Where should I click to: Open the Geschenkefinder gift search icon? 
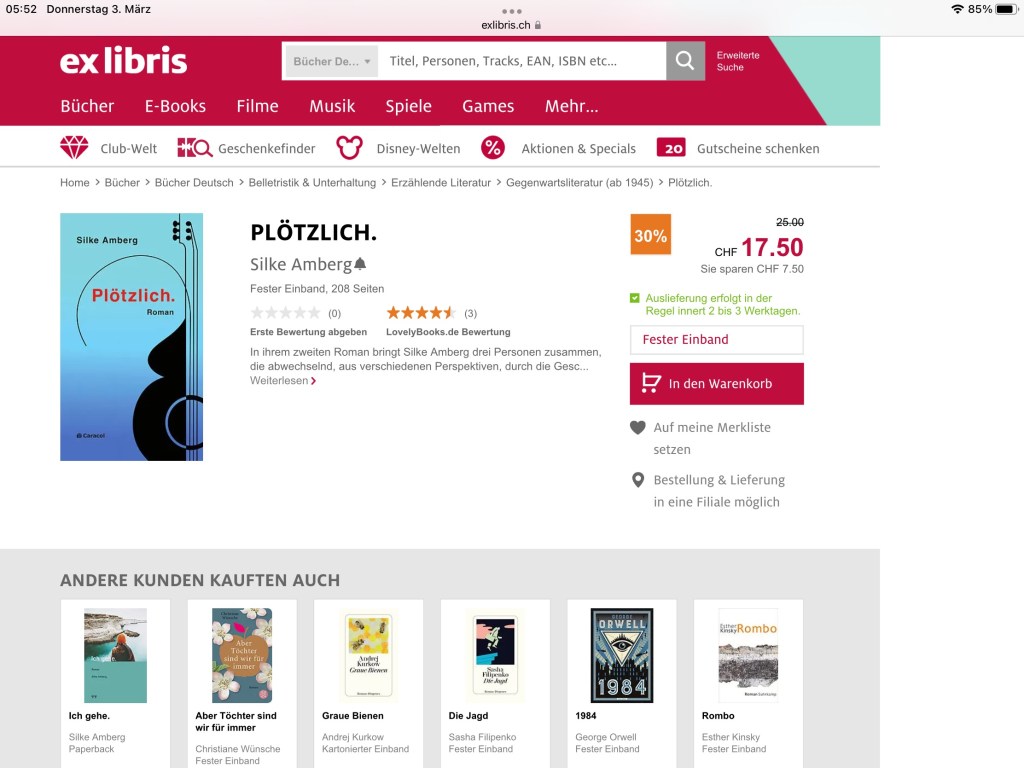point(195,148)
